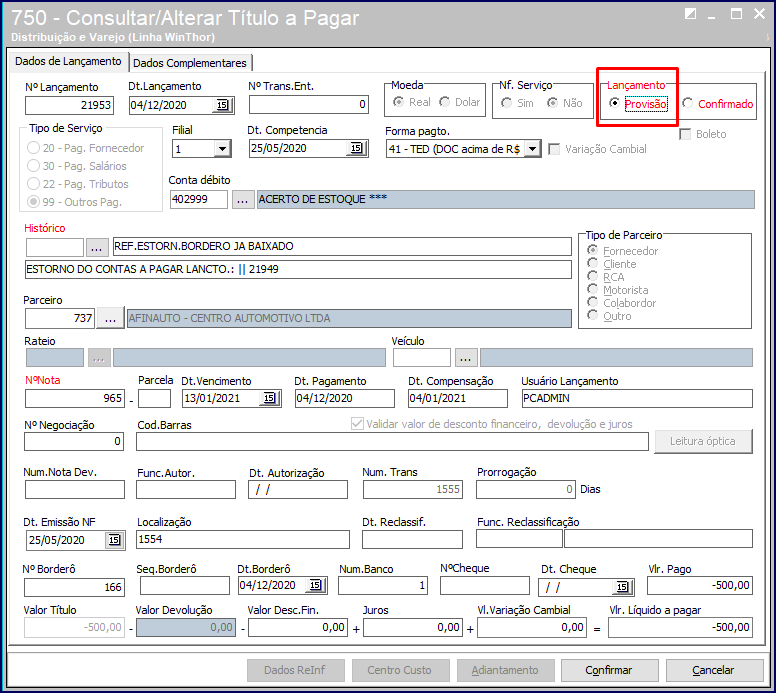Click the Parcela field
This screenshot has height=693, width=776.
(x=154, y=398)
